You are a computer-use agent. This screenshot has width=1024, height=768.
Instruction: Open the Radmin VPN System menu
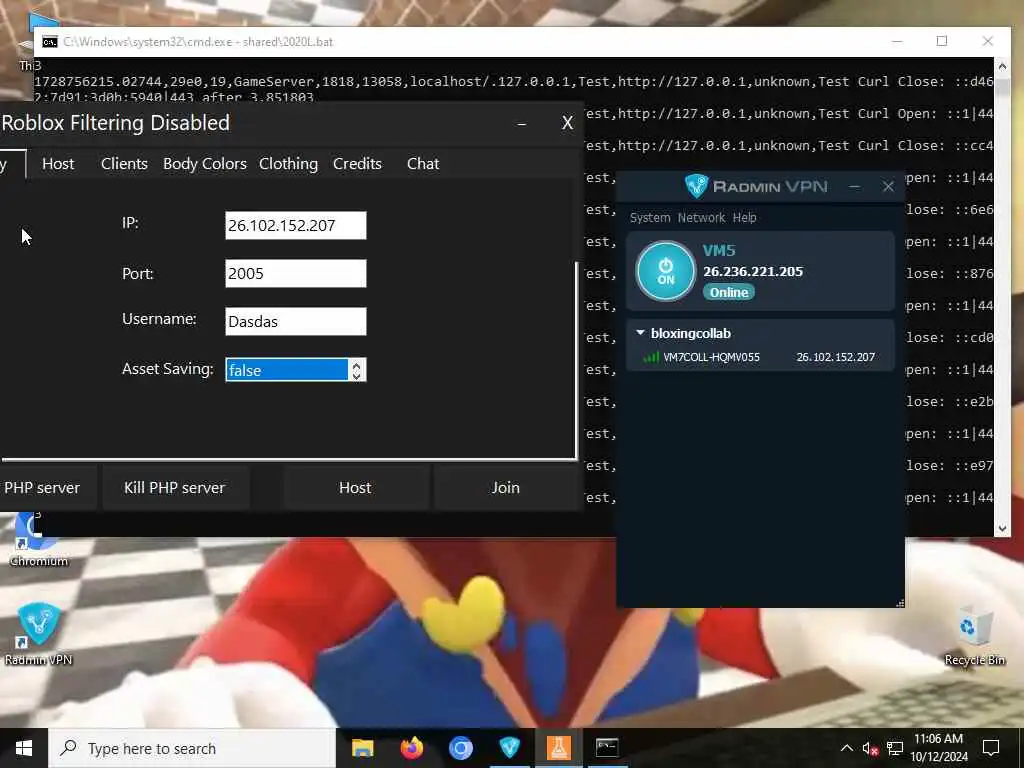(650, 217)
